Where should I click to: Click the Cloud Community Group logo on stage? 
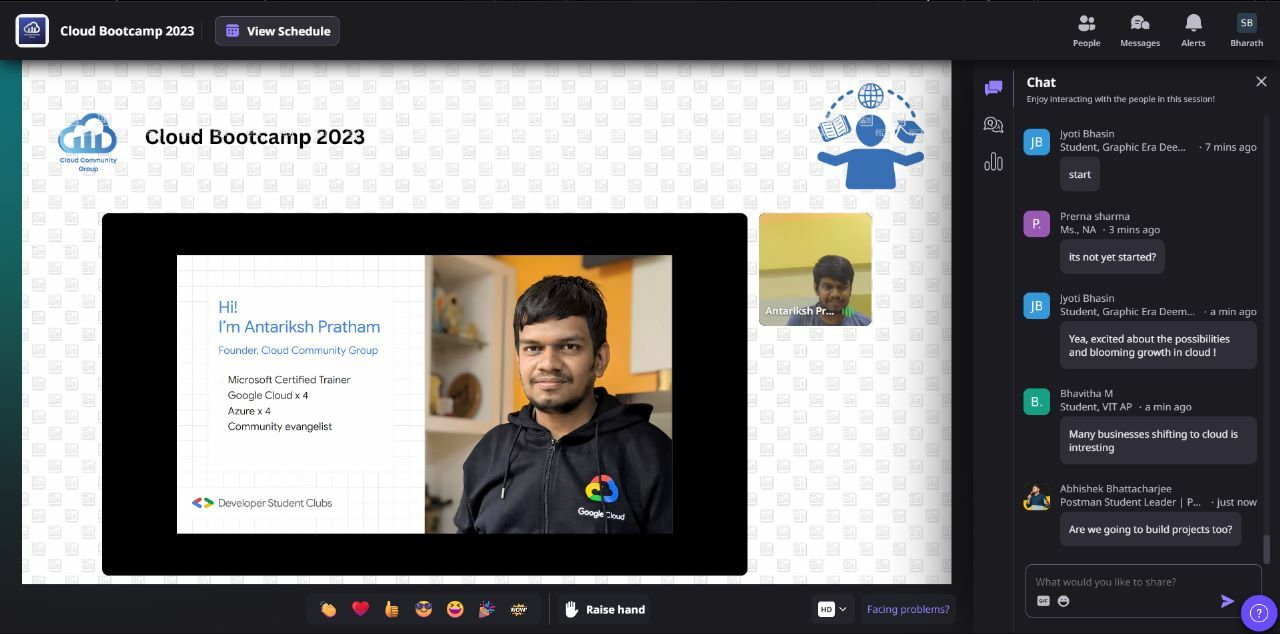(88, 142)
